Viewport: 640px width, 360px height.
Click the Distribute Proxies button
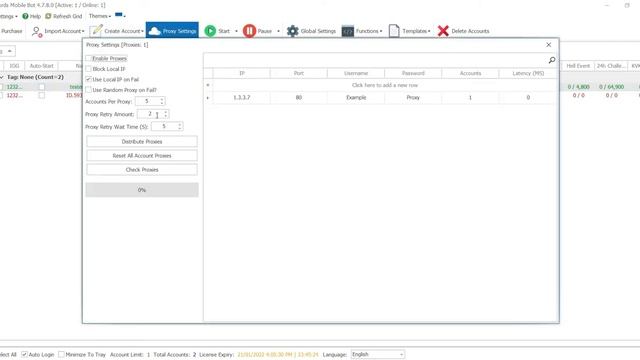142,142
